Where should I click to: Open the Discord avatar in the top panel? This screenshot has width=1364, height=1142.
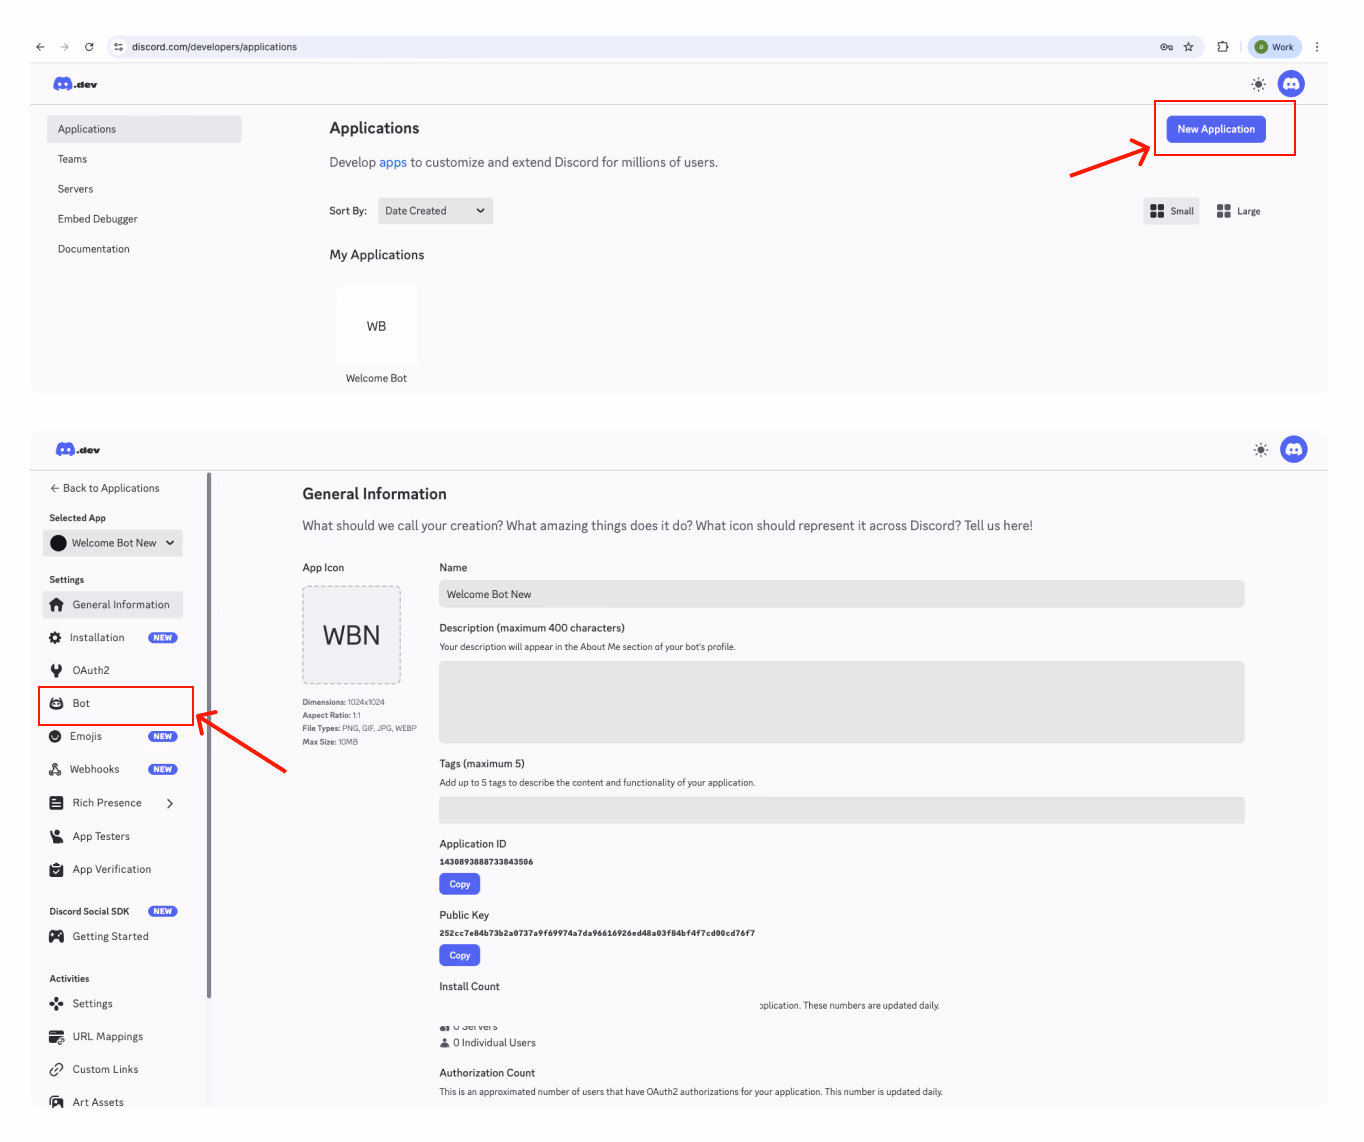(1291, 84)
